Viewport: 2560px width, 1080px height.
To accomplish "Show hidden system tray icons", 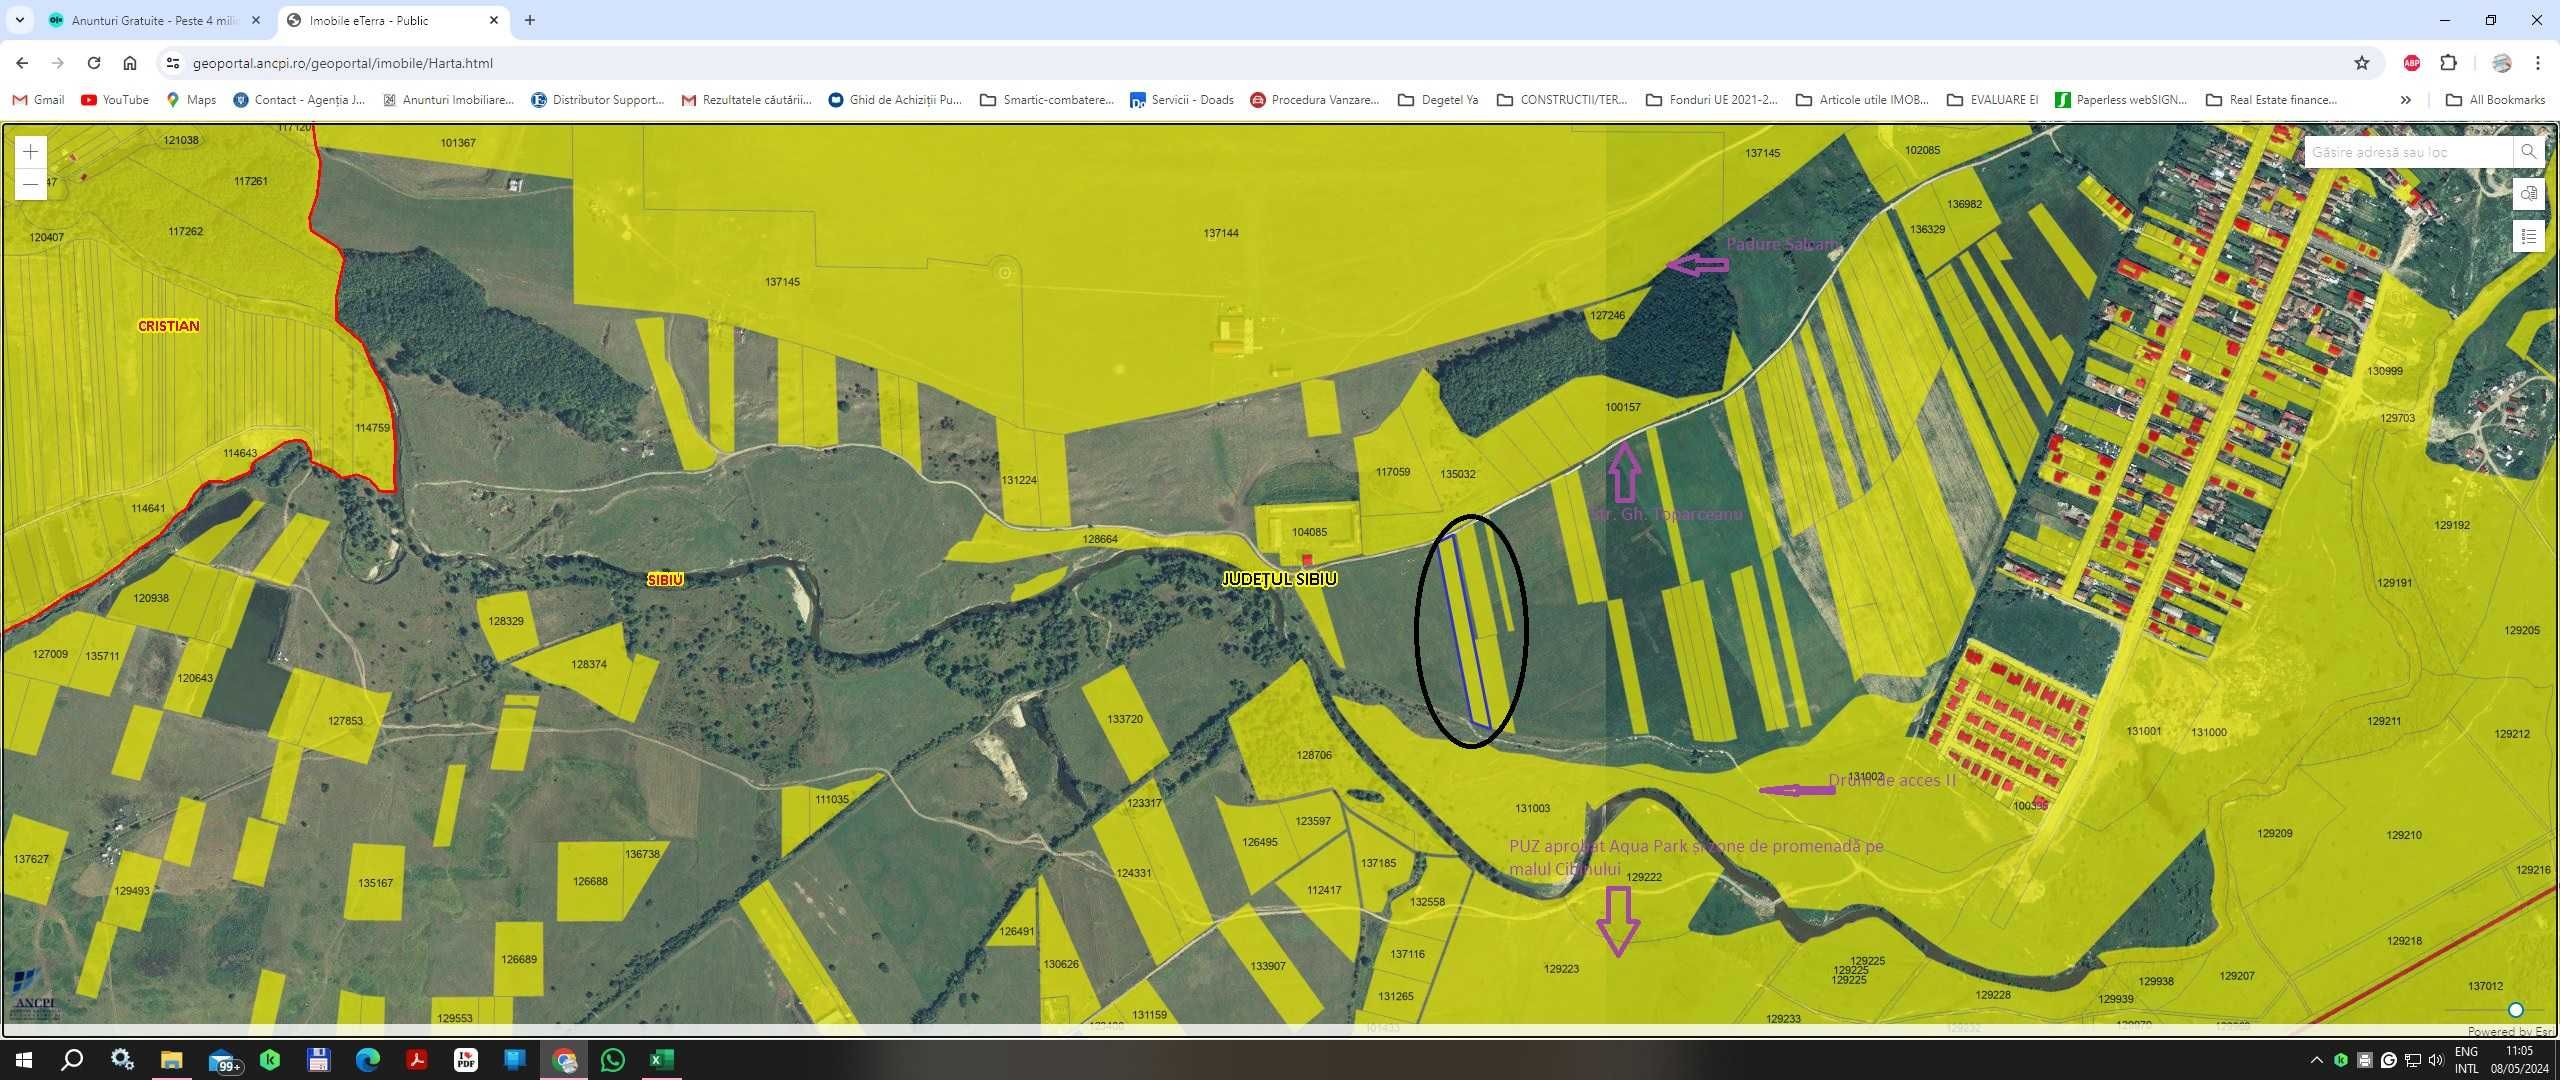I will (x=2316, y=1060).
